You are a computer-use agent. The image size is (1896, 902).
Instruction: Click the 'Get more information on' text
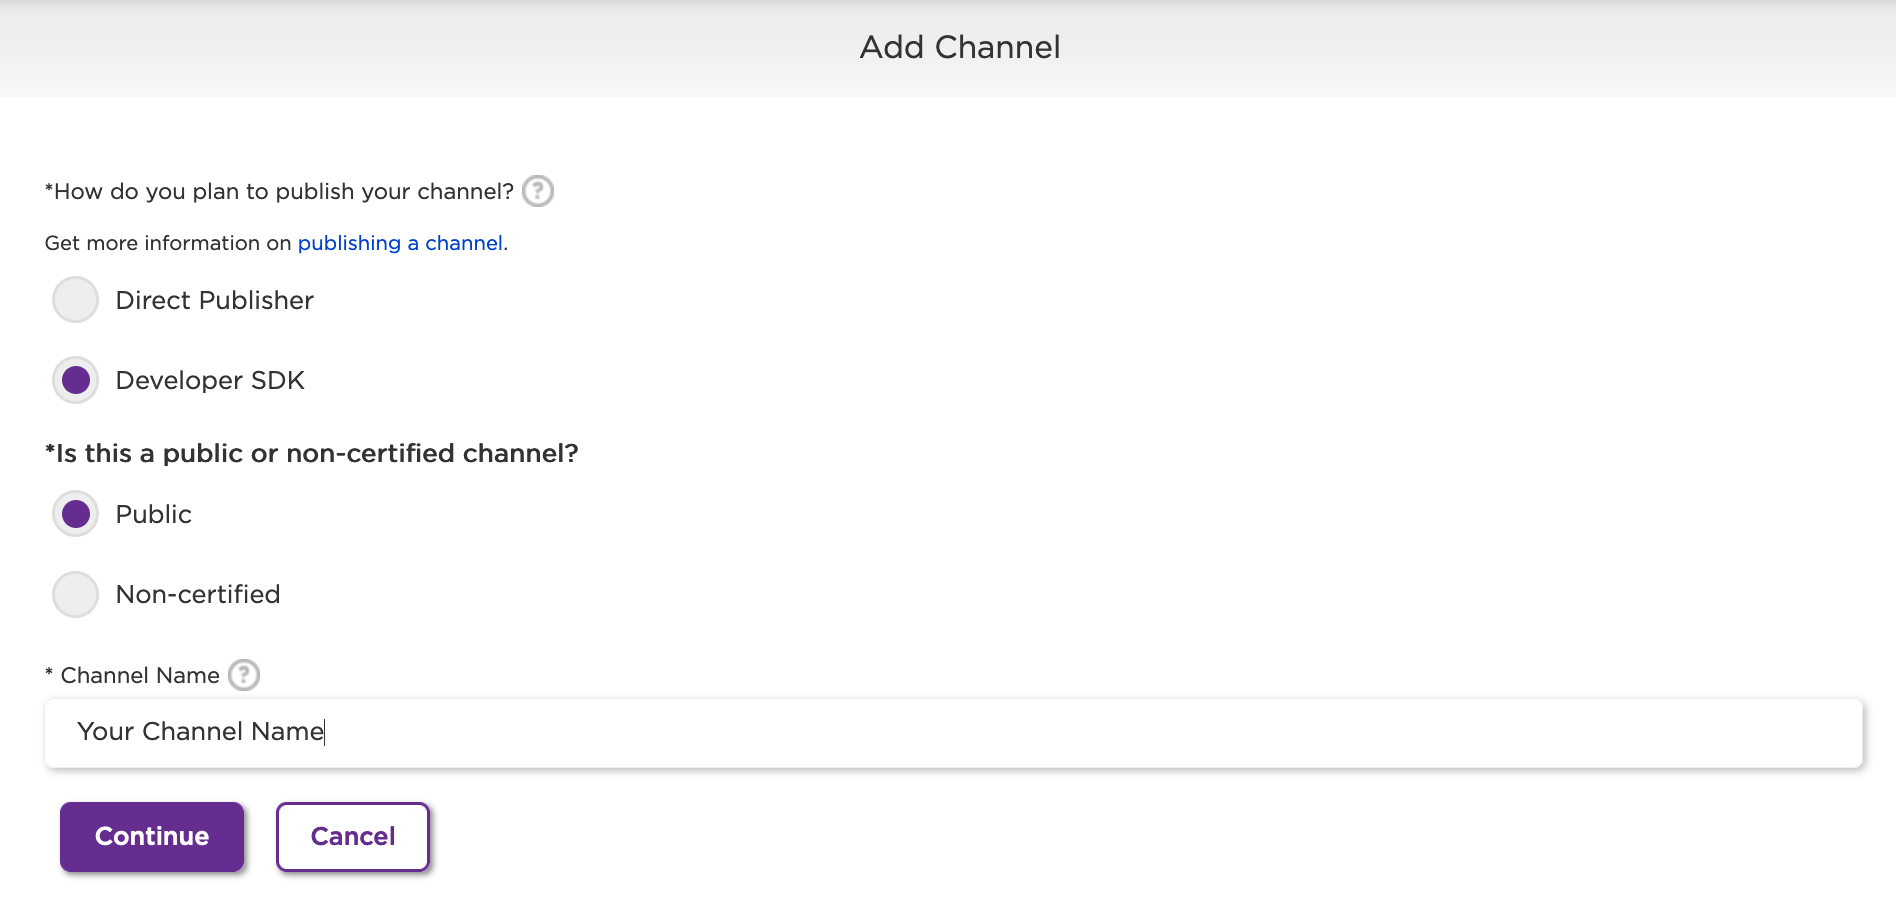pyautogui.click(x=168, y=243)
